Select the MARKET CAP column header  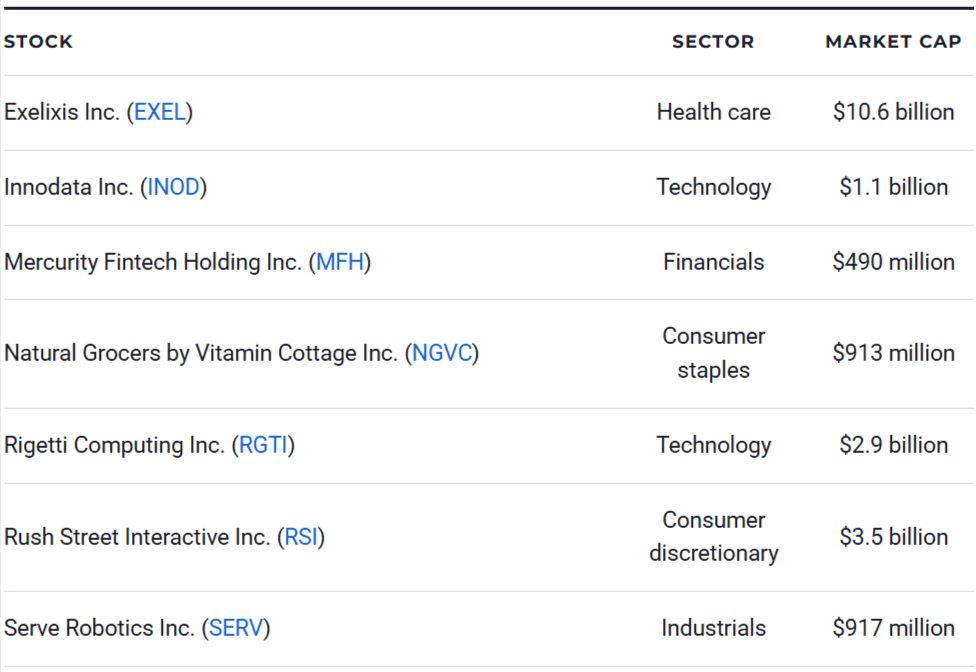click(x=893, y=42)
